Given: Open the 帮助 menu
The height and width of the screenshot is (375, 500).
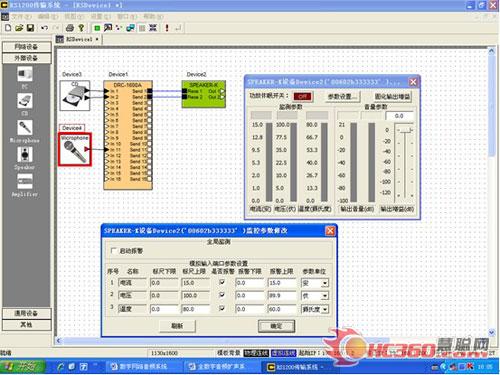Looking at the screenshot, I should pyautogui.click(x=153, y=16).
